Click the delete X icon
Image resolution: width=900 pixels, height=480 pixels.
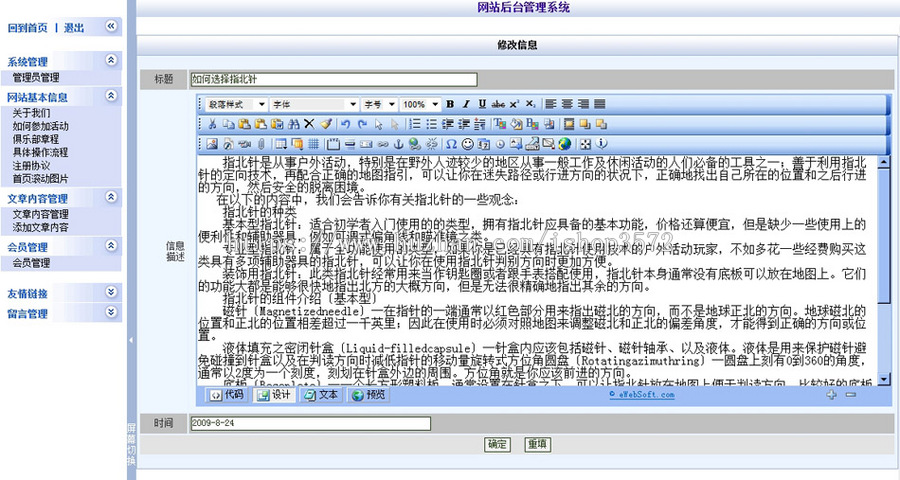(x=309, y=123)
